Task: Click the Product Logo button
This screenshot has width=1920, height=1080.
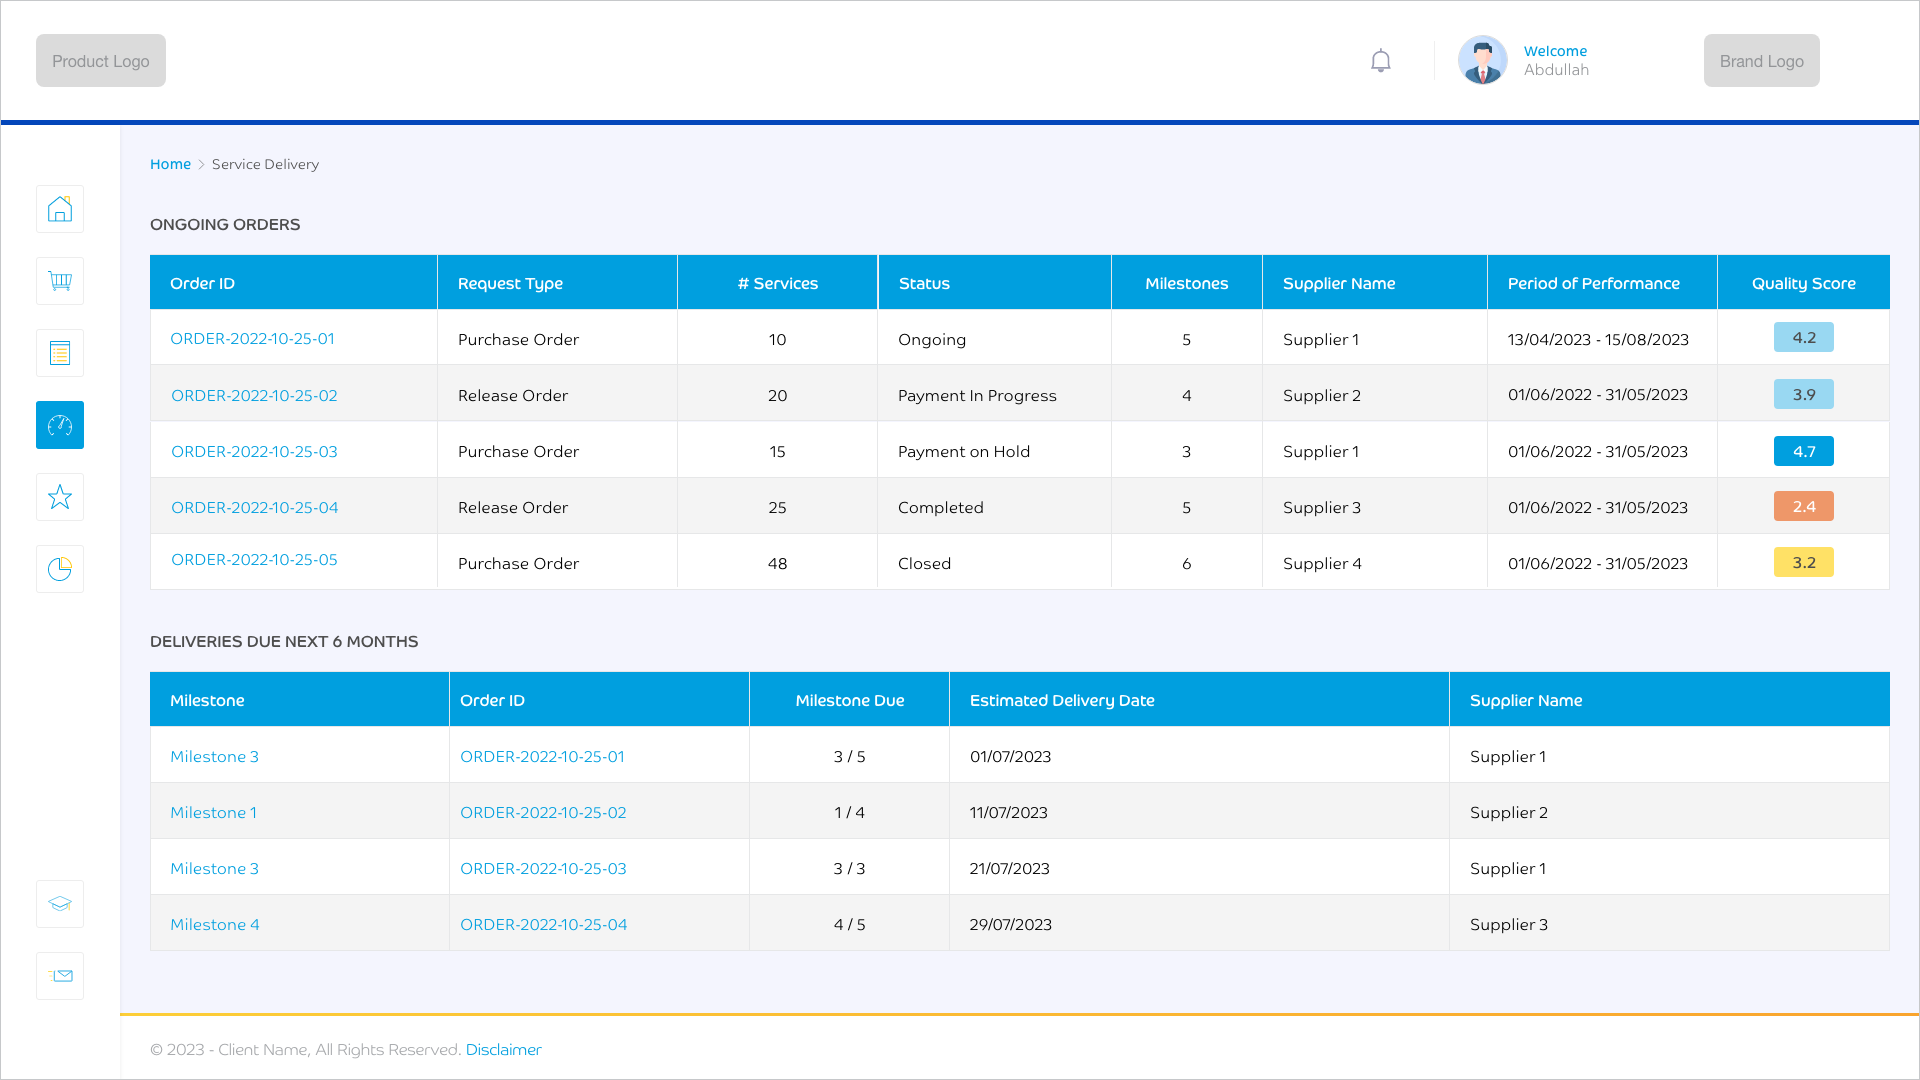Action: pos(101,61)
